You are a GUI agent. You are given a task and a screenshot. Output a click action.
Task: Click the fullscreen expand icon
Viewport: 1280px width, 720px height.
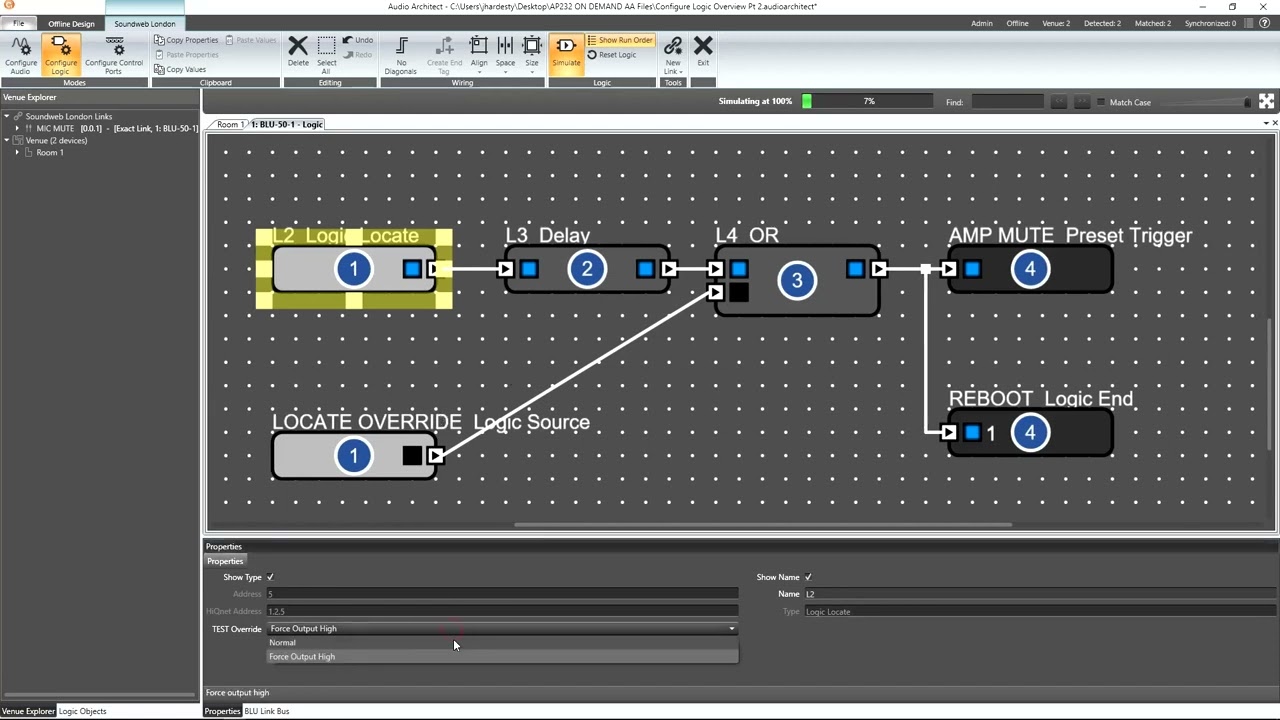coord(1266,102)
